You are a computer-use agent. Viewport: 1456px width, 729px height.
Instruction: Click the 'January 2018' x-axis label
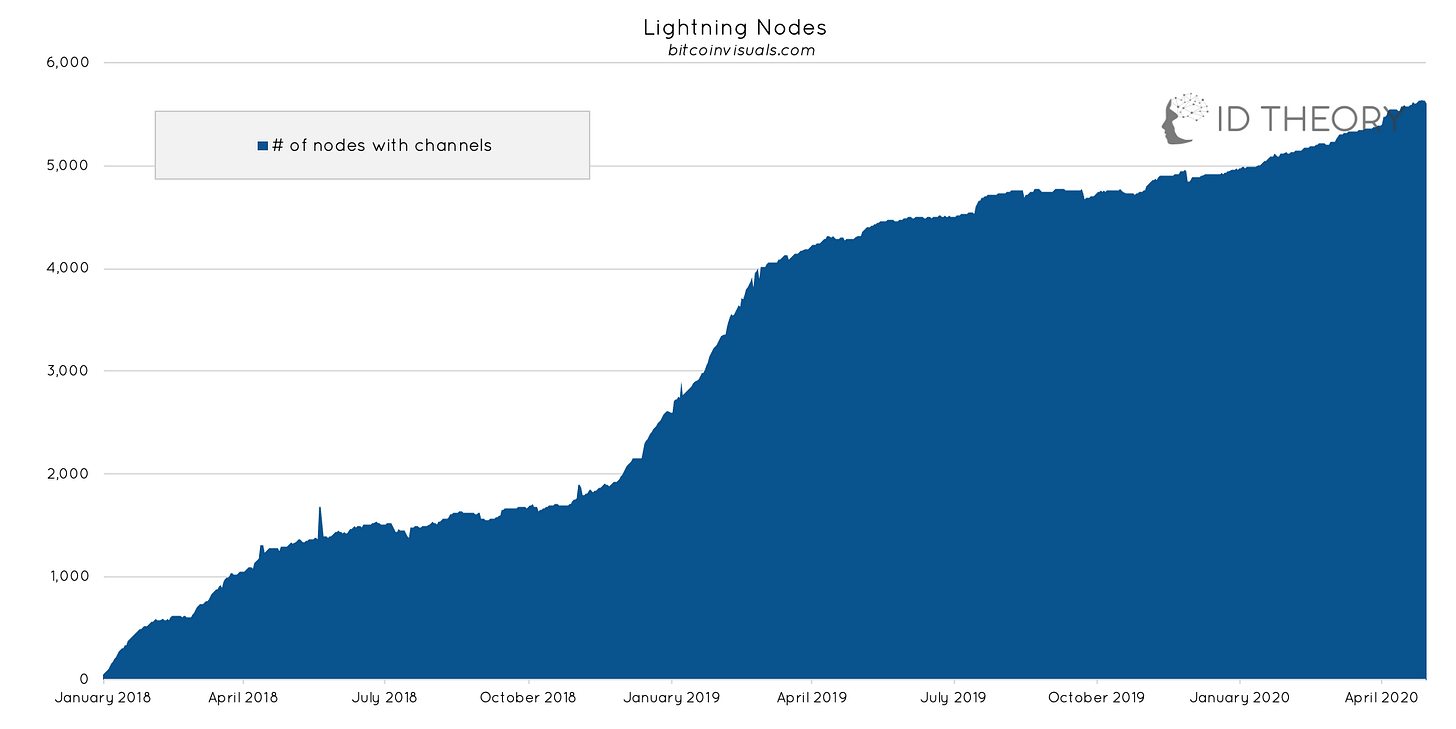click(103, 697)
